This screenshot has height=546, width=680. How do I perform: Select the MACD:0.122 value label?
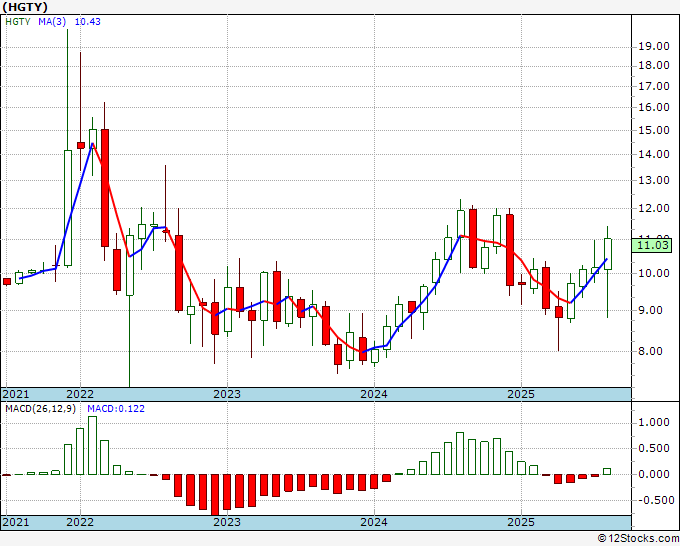[x=116, y=409]
